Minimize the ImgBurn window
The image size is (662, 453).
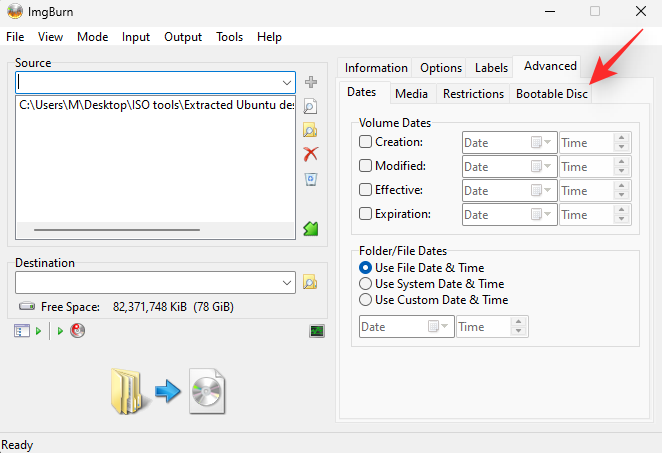[550, 11]
